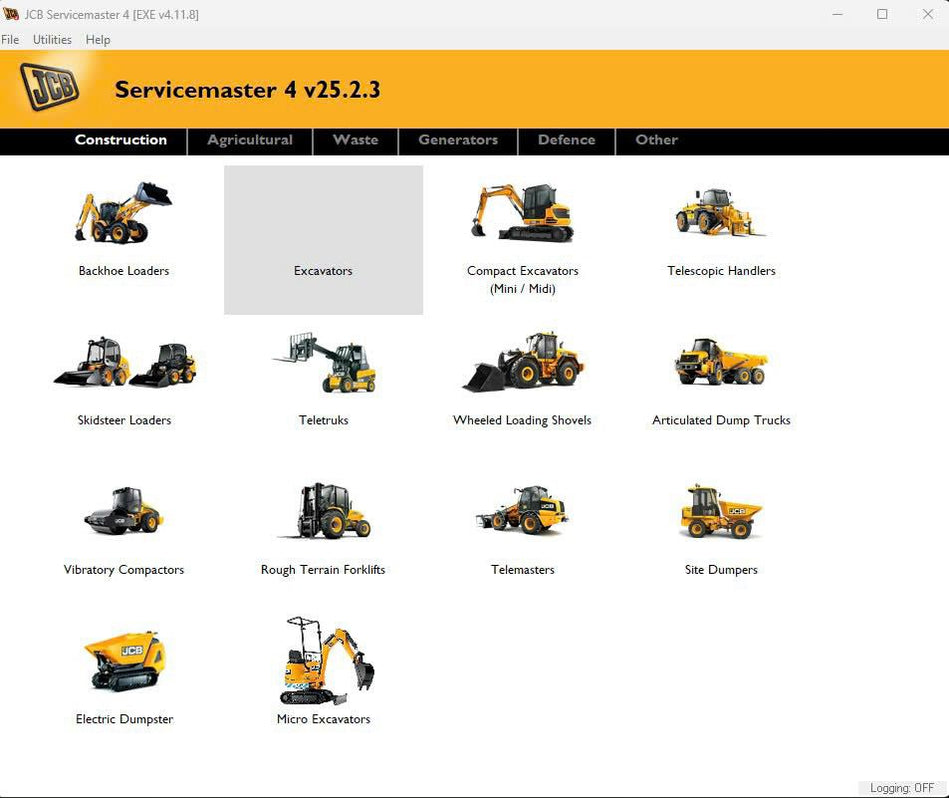Select the Compact Excavators (Mini / Midi) icon
Screen dimensions: 949x798
click(x=522, y=214)
